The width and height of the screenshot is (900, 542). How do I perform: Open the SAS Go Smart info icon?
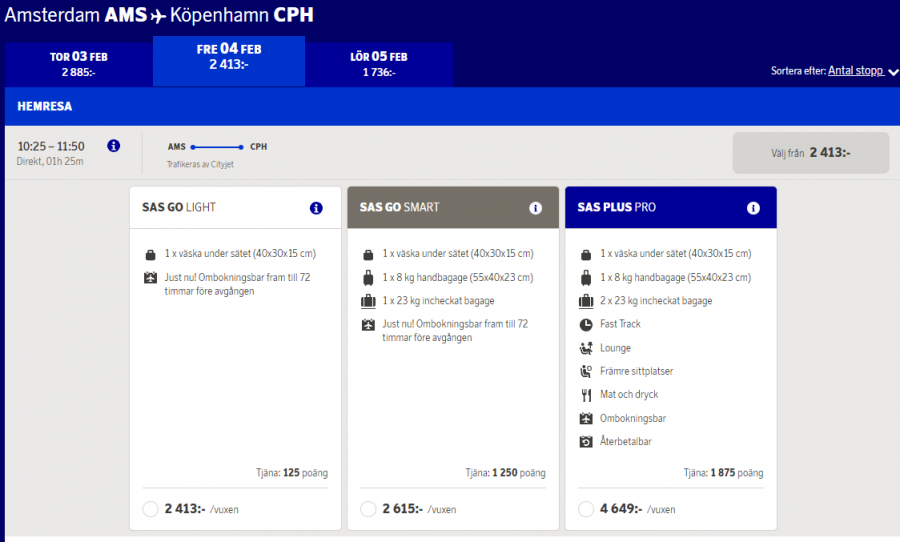coord(535,208)
